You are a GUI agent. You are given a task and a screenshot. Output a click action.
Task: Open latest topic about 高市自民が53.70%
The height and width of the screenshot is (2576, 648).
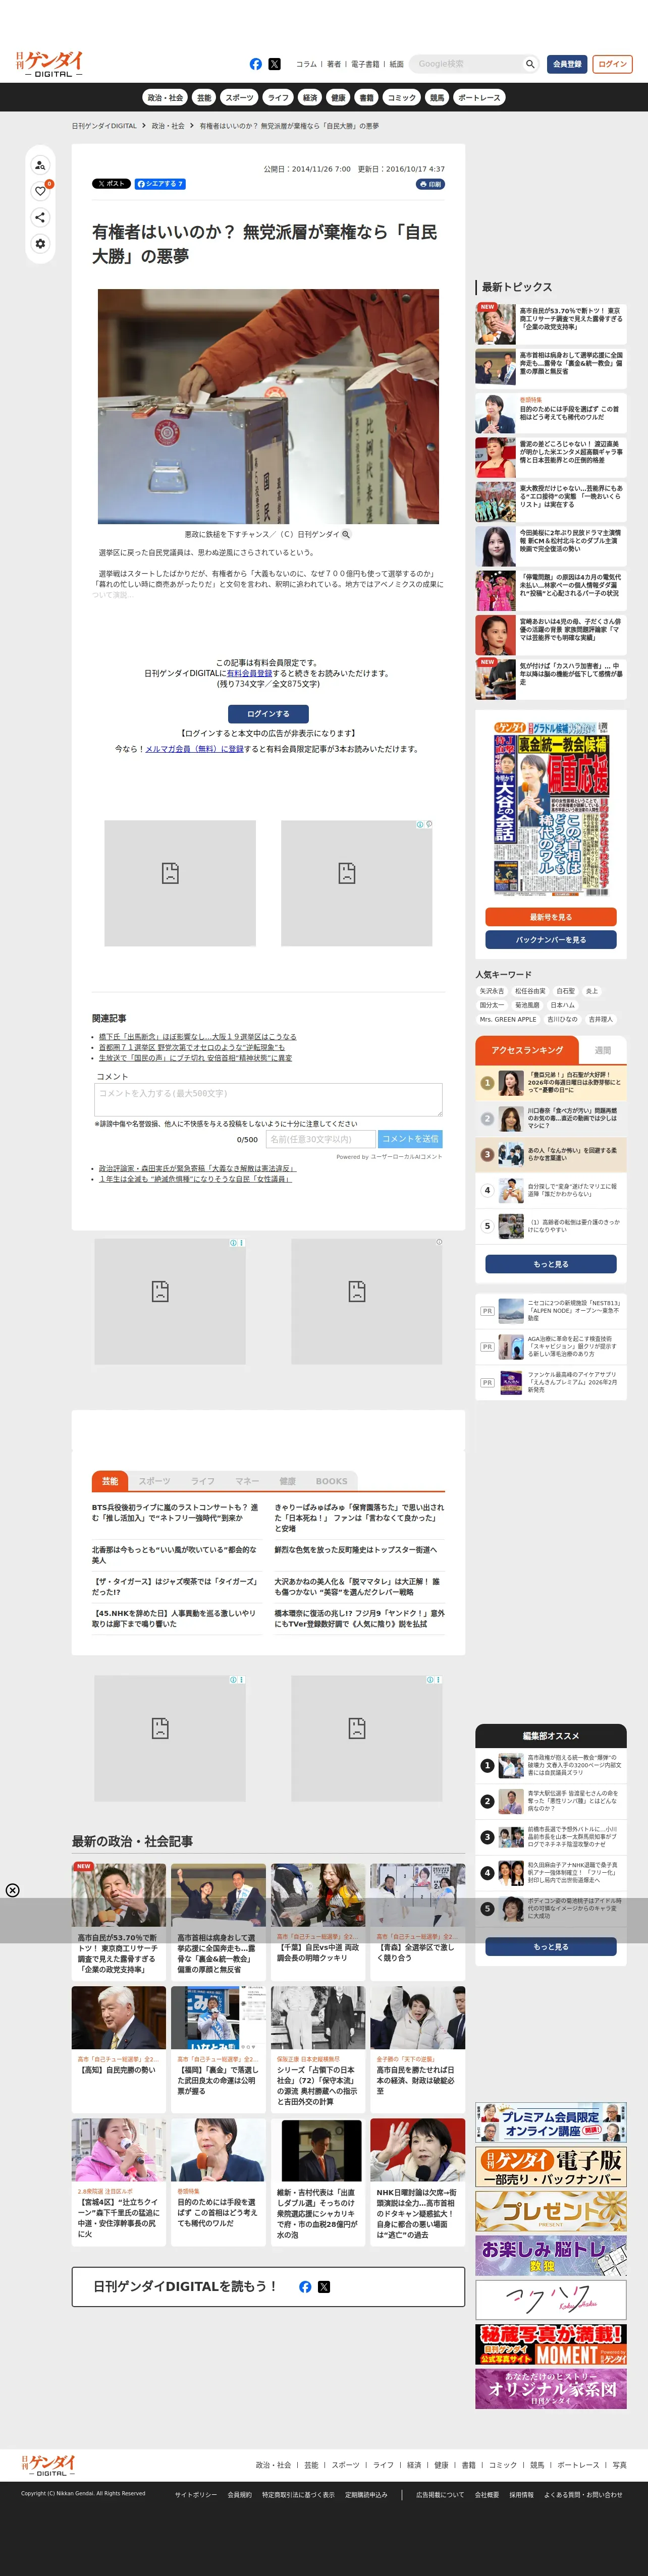click(551, 323)
